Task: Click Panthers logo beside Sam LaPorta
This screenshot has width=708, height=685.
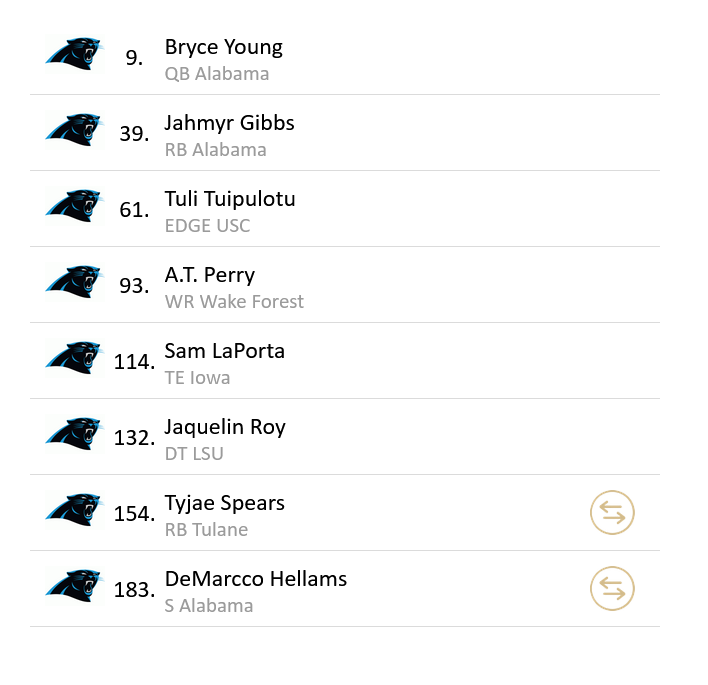Action: click(x=74, y=358)
